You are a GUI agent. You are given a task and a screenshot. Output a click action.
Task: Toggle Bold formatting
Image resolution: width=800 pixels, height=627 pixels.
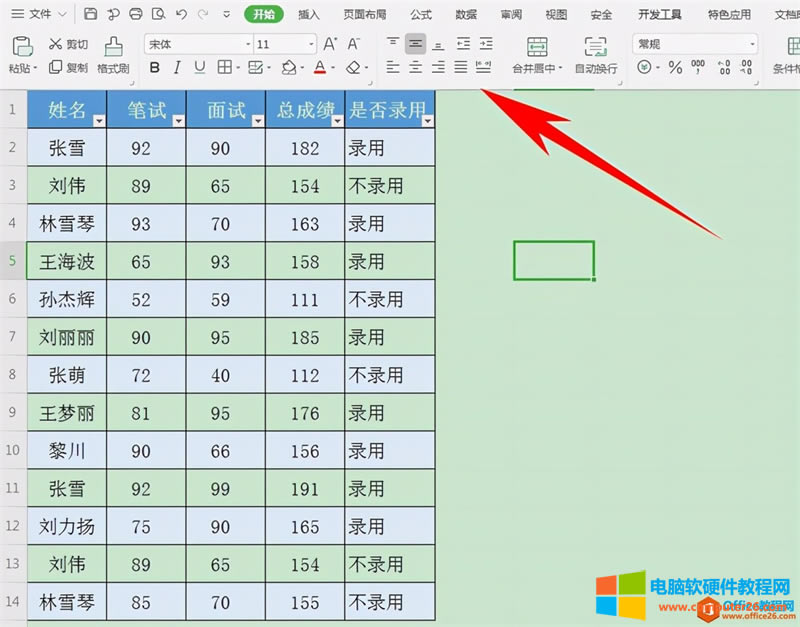click(x=154, y=67)
